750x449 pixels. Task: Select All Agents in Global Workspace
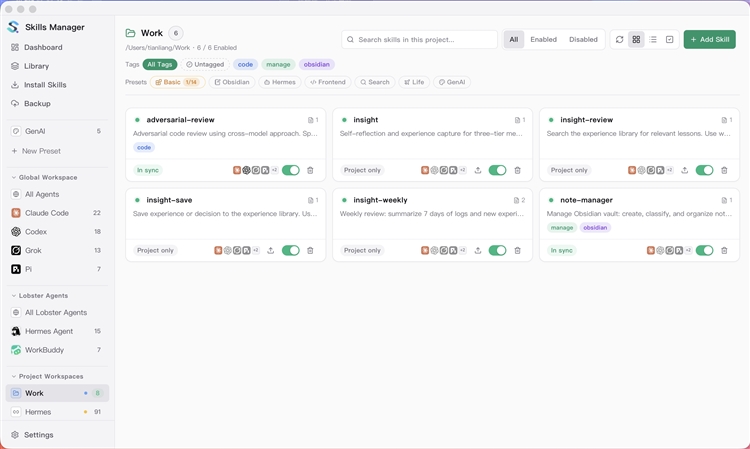point(57,195)
